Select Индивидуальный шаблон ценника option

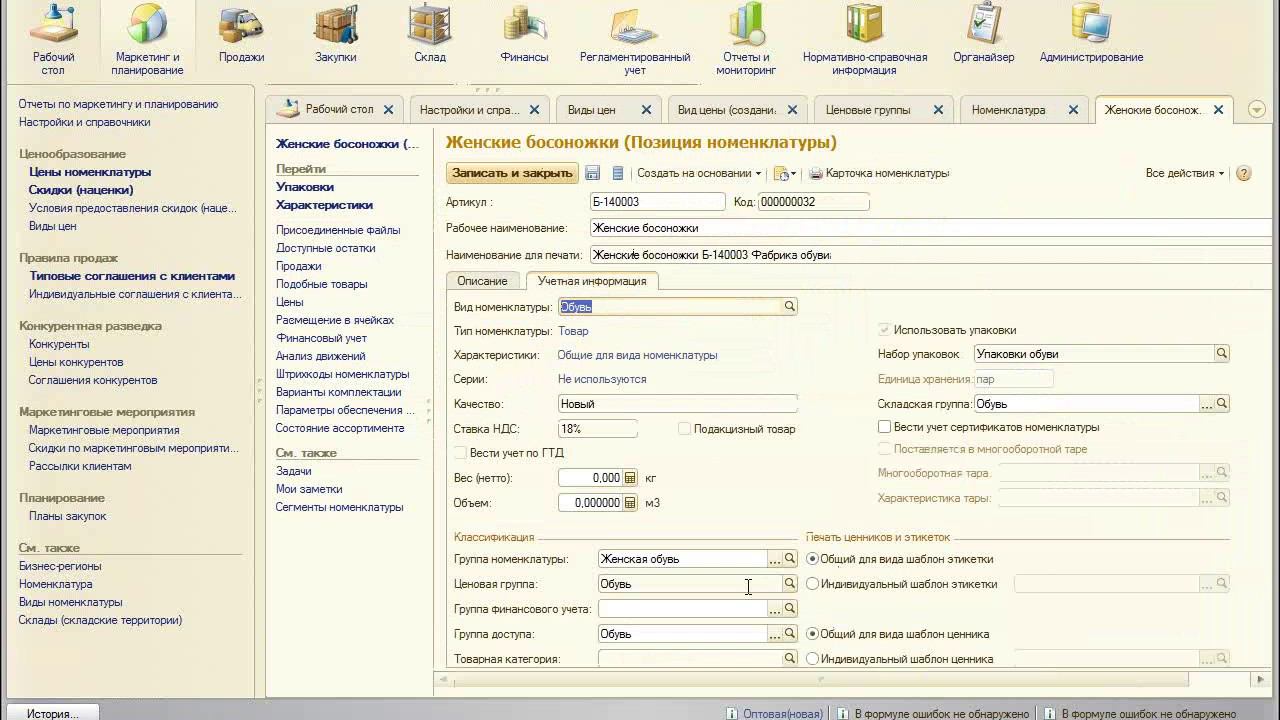point(812,659)
